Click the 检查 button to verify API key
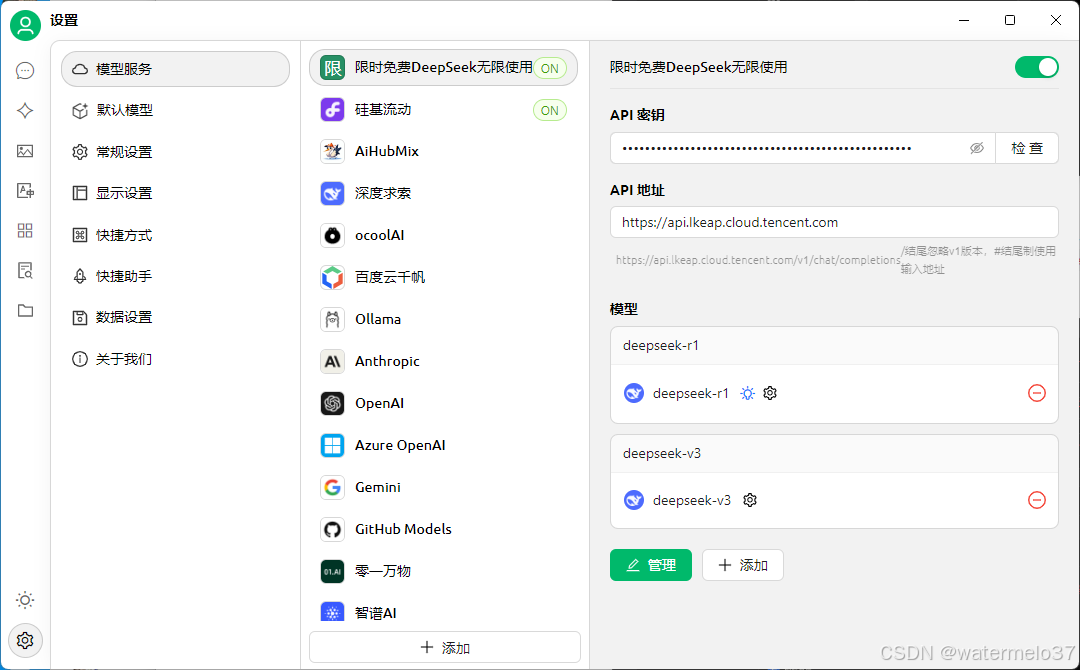Viewport: 1080px width, 670px height. pyautogui.click(x=1027, y=148)
